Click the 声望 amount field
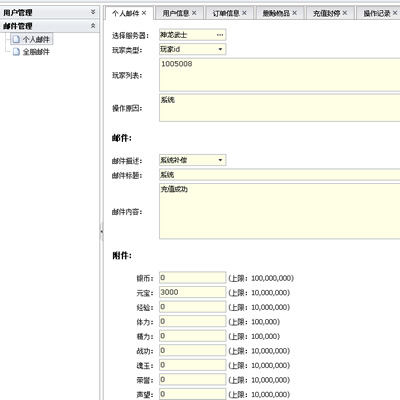Viewport: 400px width, 400px height. click(x=193, y=394)
